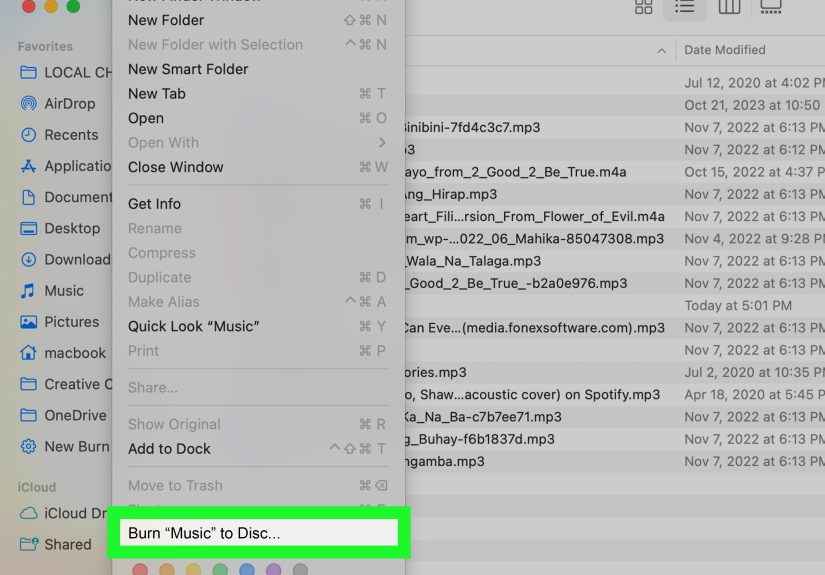The width and height of the screenshot is (825, 575).
Task: Apply gray tag color
Action: 300,570
